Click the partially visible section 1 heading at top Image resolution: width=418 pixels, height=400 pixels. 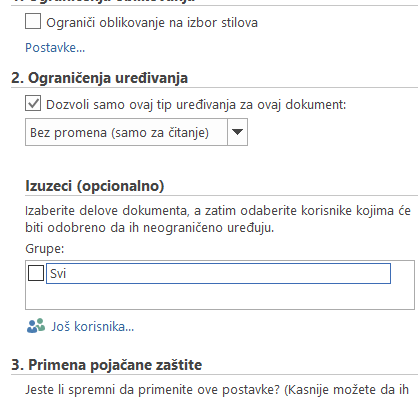[103, 1]
